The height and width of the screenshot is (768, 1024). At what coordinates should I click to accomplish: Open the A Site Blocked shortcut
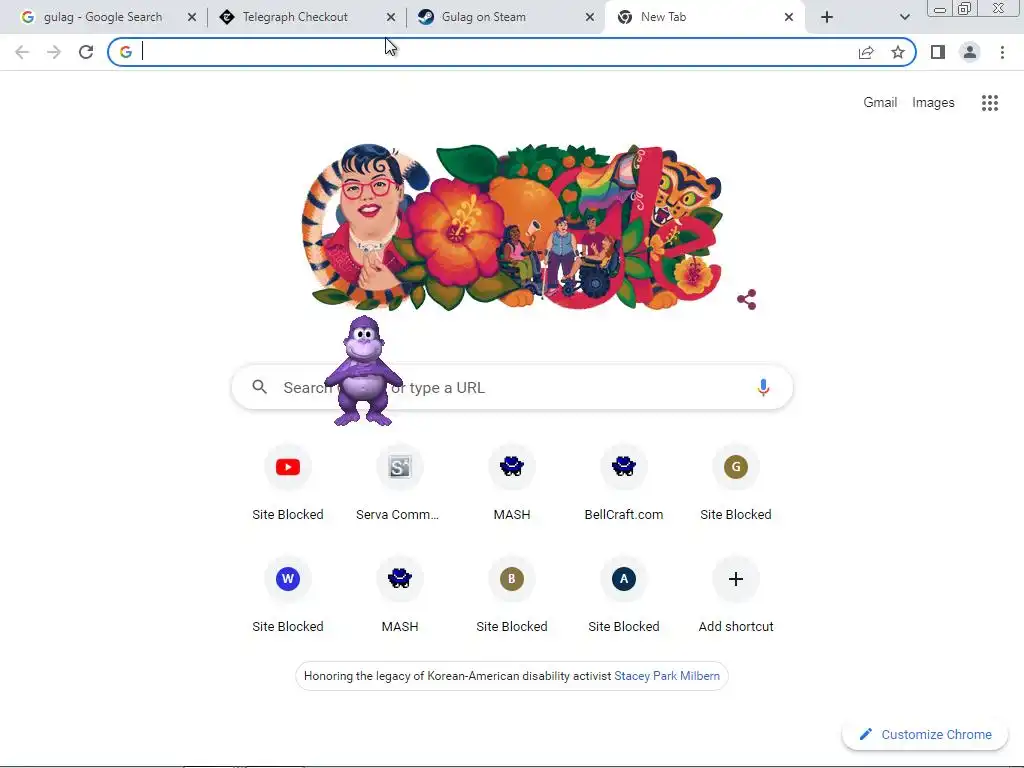624,595
